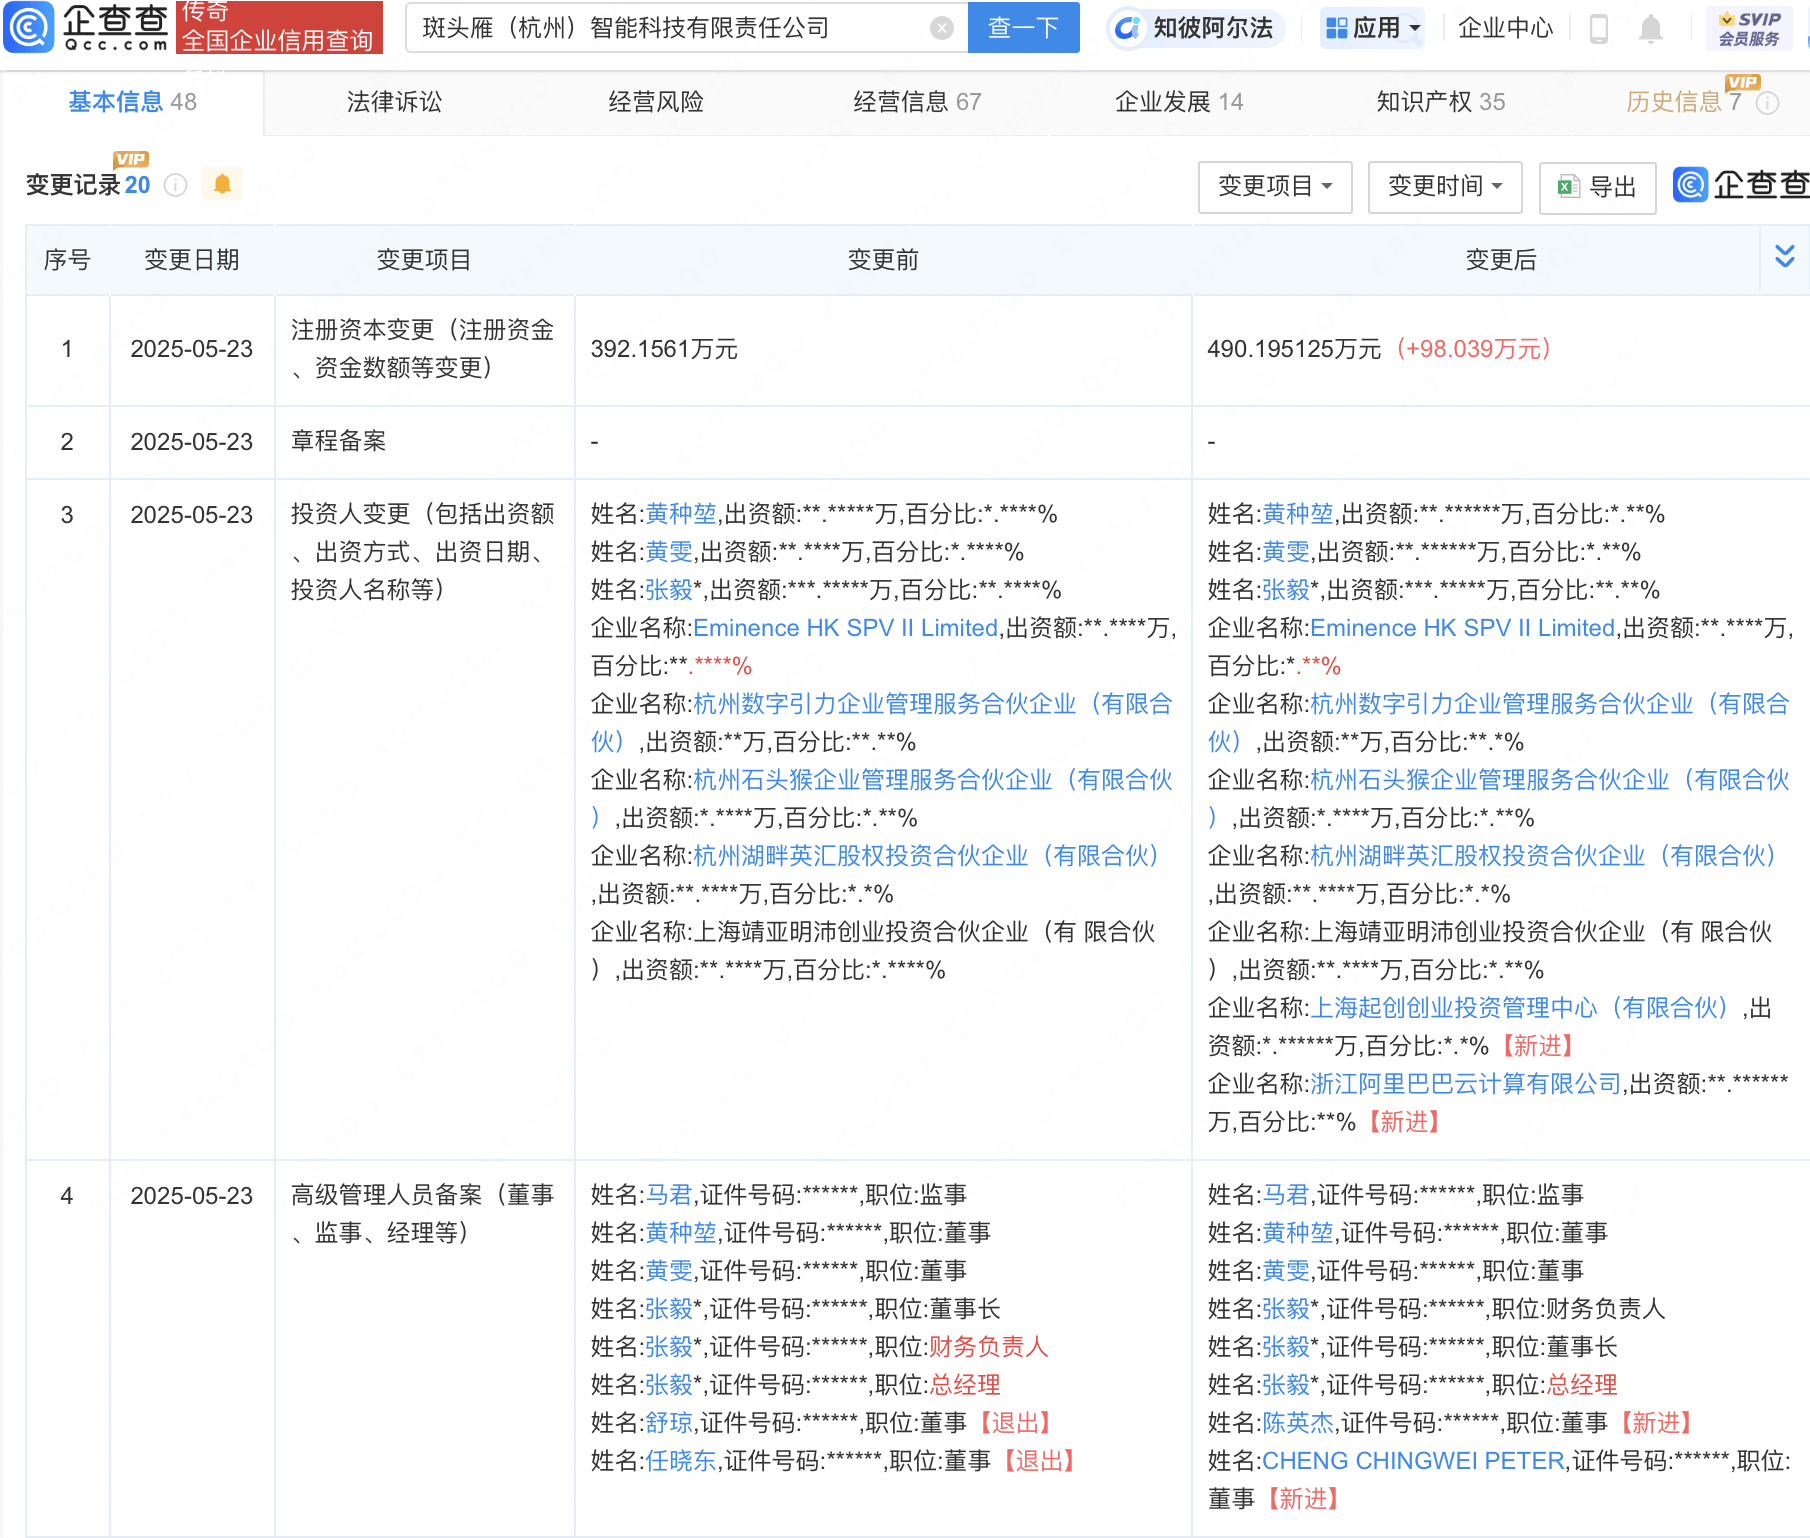This screenshot has width=1810, height=1538.
Task: Open 舒琼 director link
Action: (x=669, y=1423)
